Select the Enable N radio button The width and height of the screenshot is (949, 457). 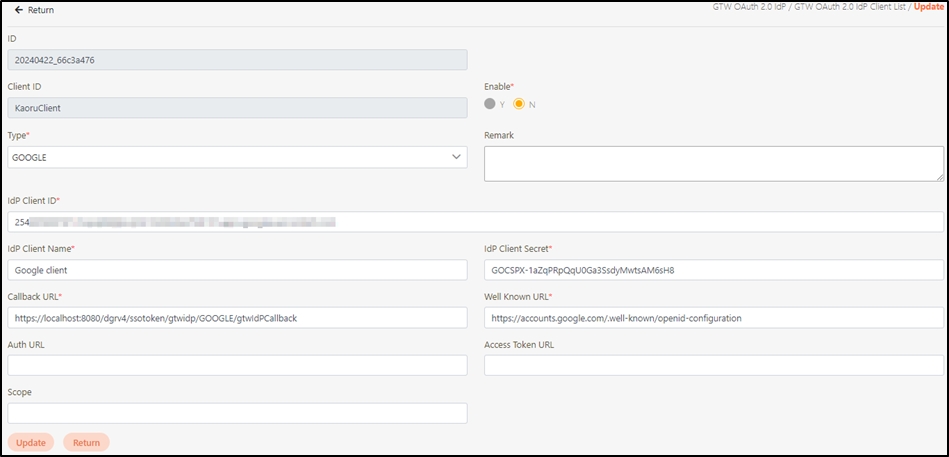[x=519, y=104]
